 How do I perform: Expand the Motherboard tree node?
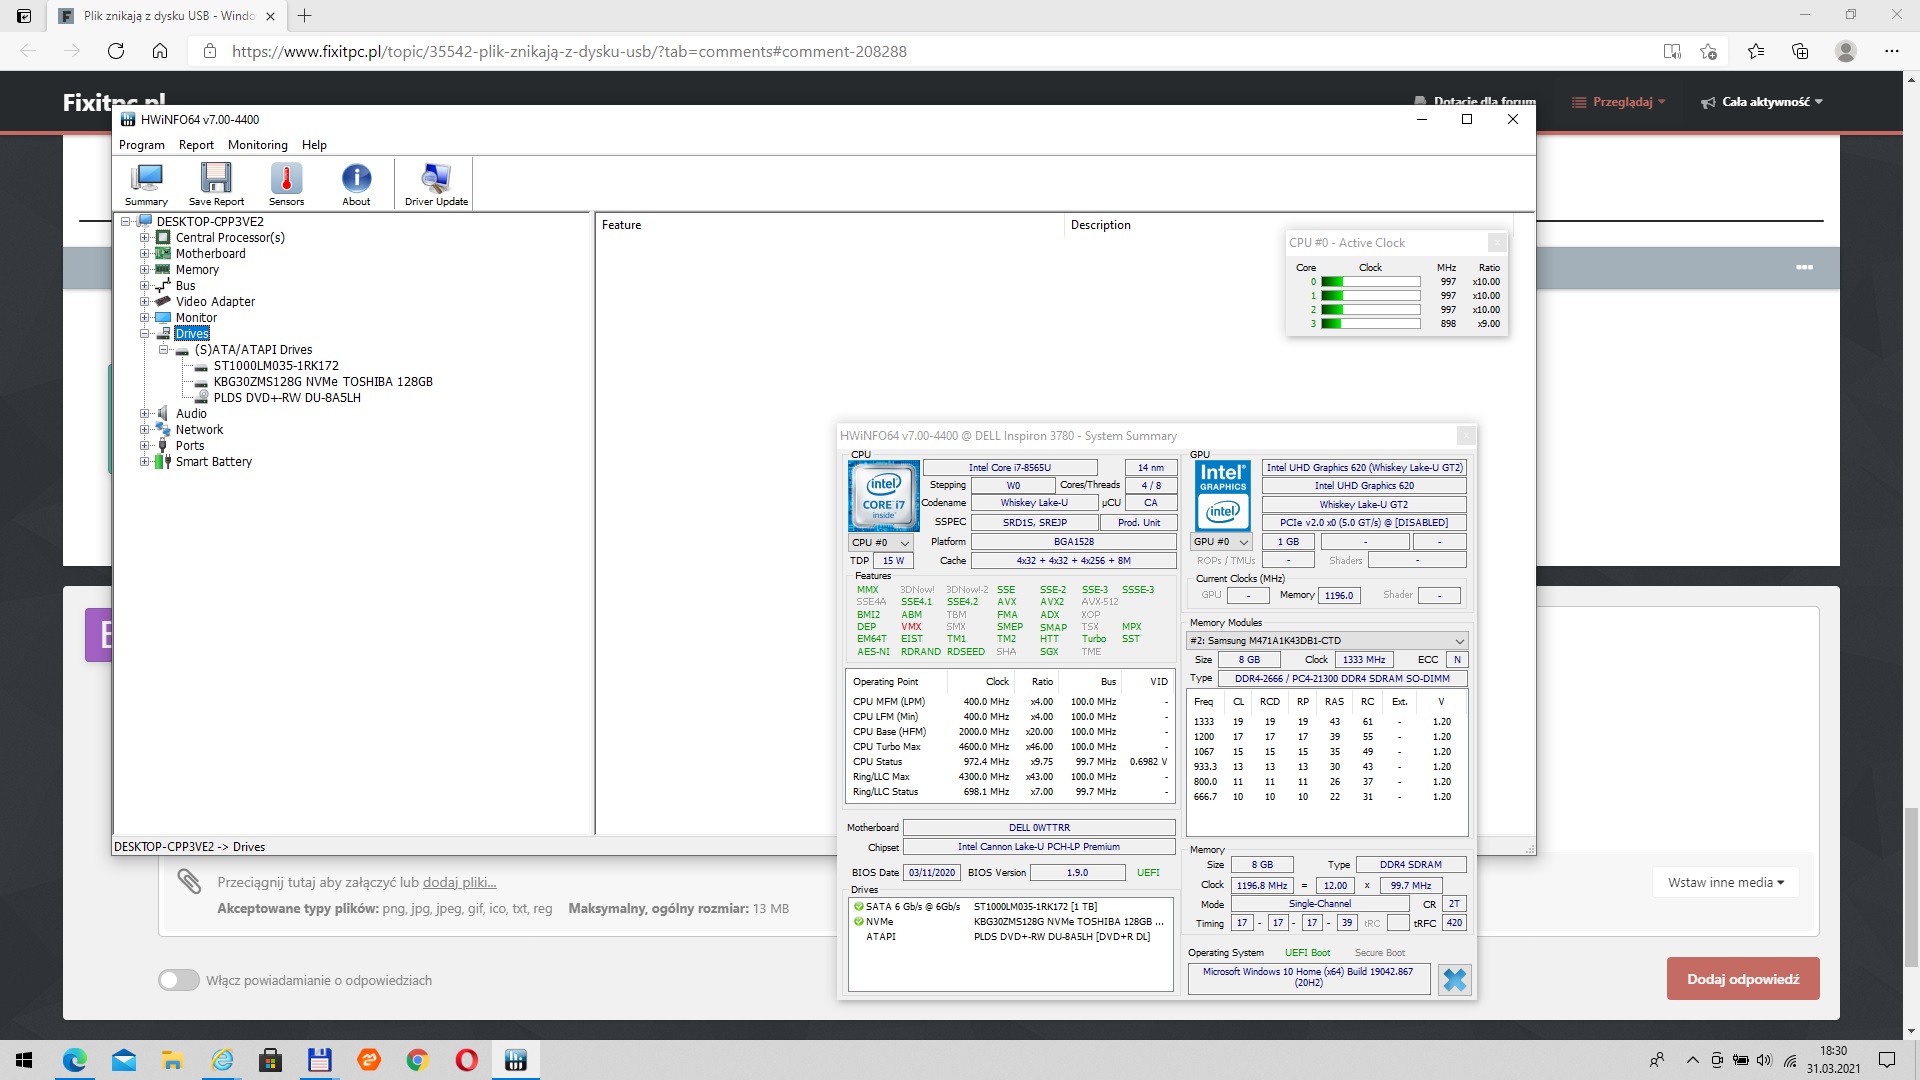pos(144,254)
